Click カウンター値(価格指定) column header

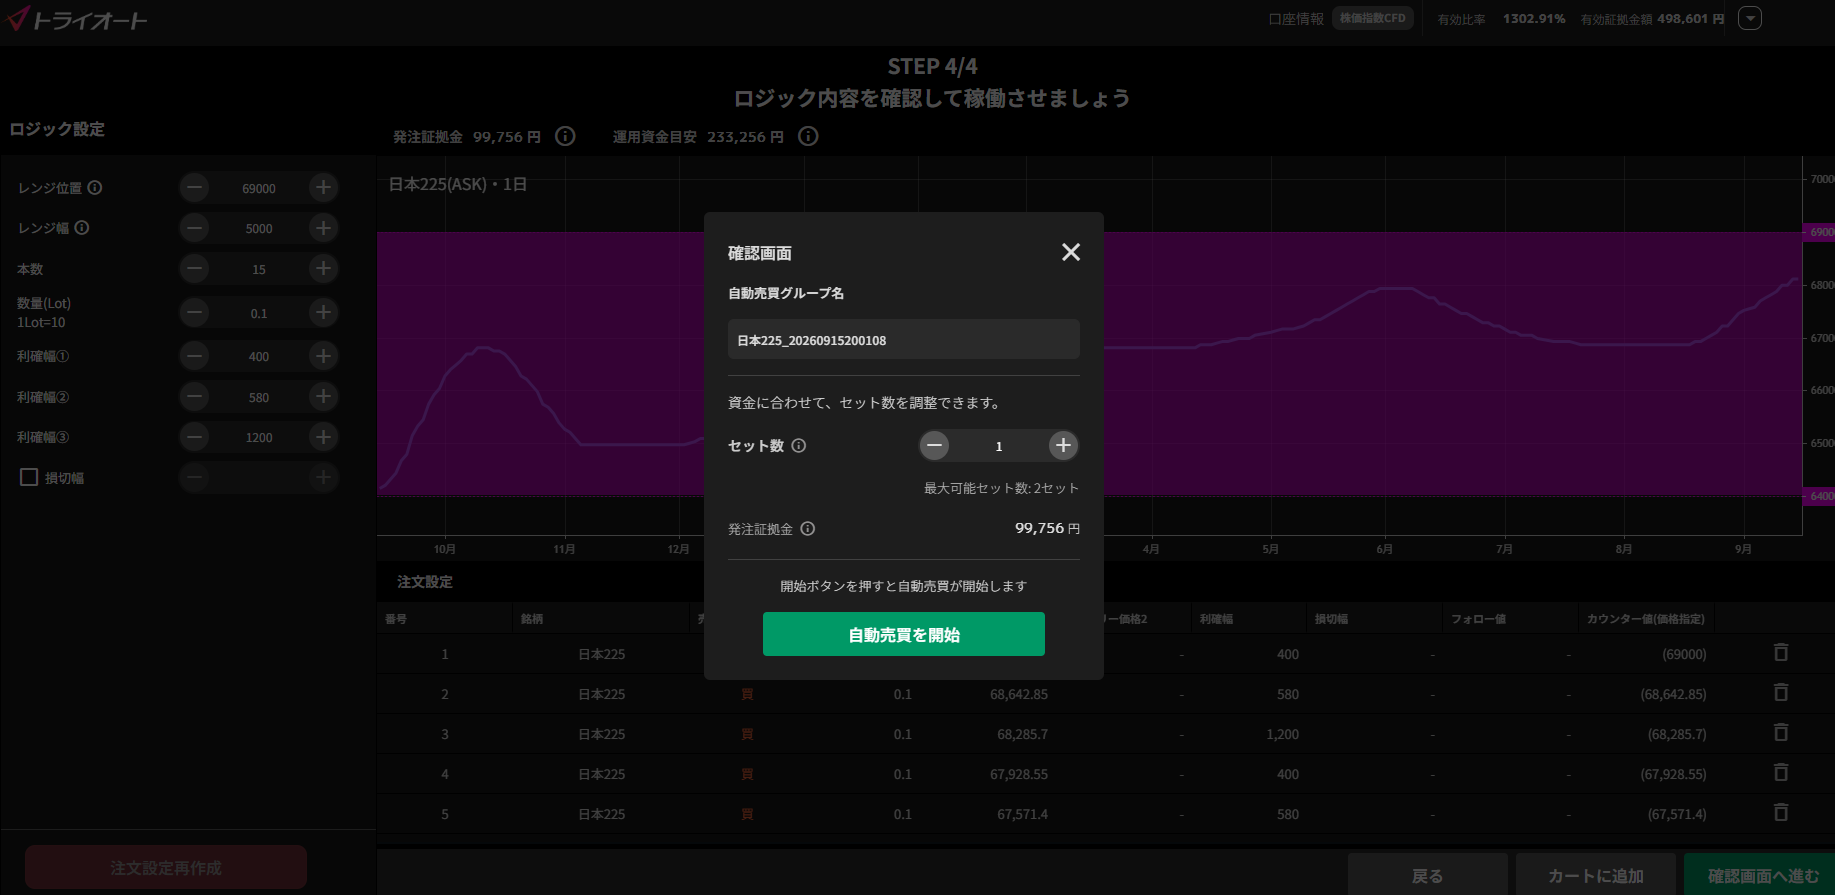click(1645, 619)
